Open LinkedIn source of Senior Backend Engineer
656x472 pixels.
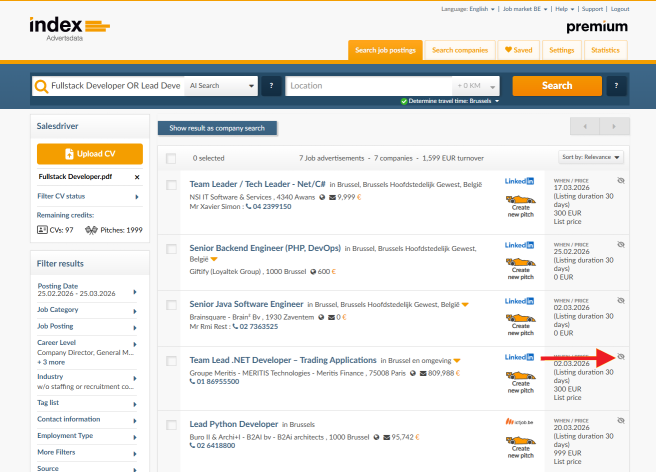(x=519, y=245)
